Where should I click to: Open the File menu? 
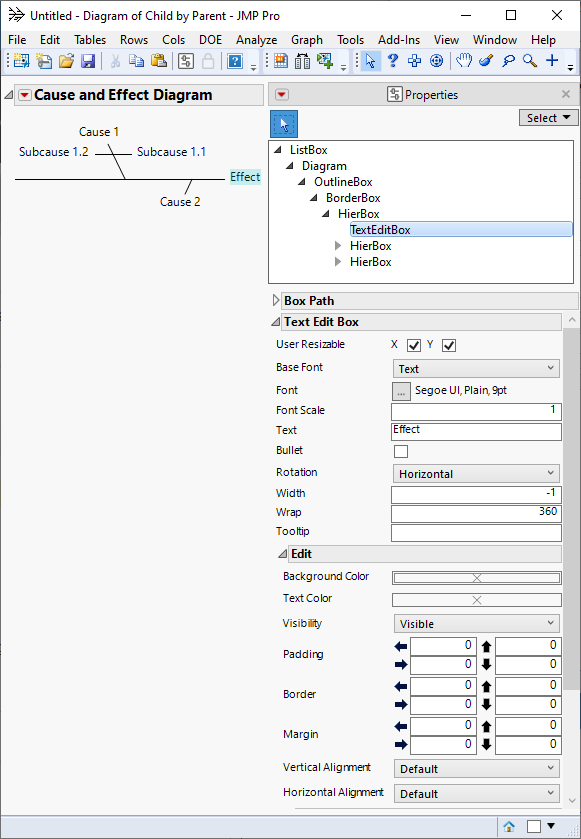[17, 40]
